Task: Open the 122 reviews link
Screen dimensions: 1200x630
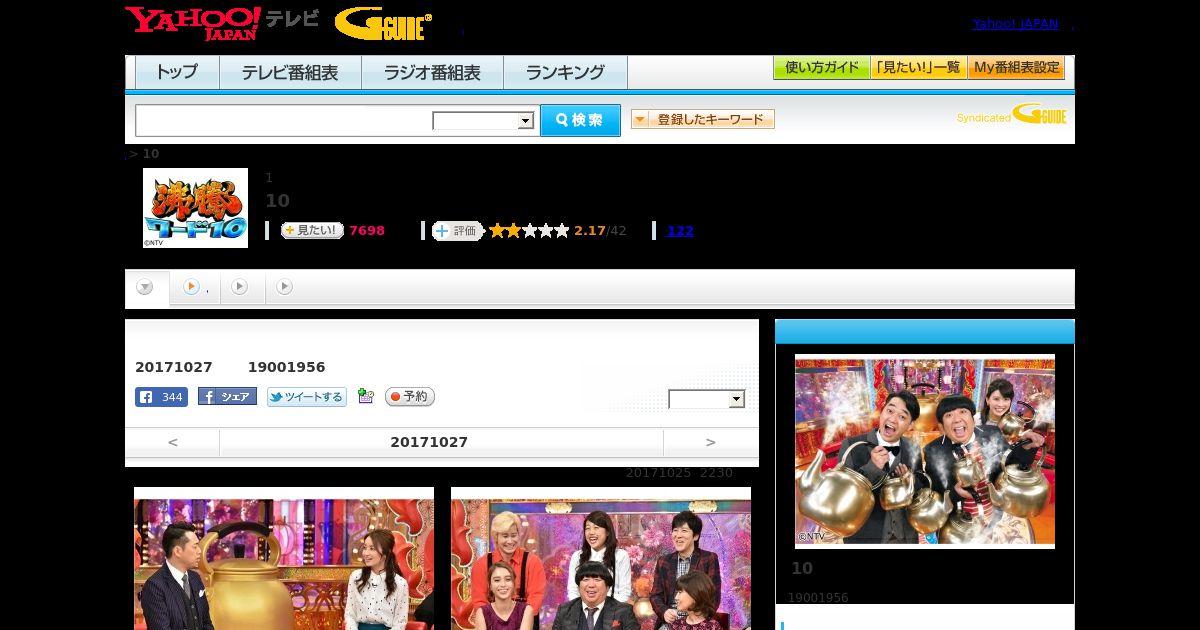Action: 680,231
